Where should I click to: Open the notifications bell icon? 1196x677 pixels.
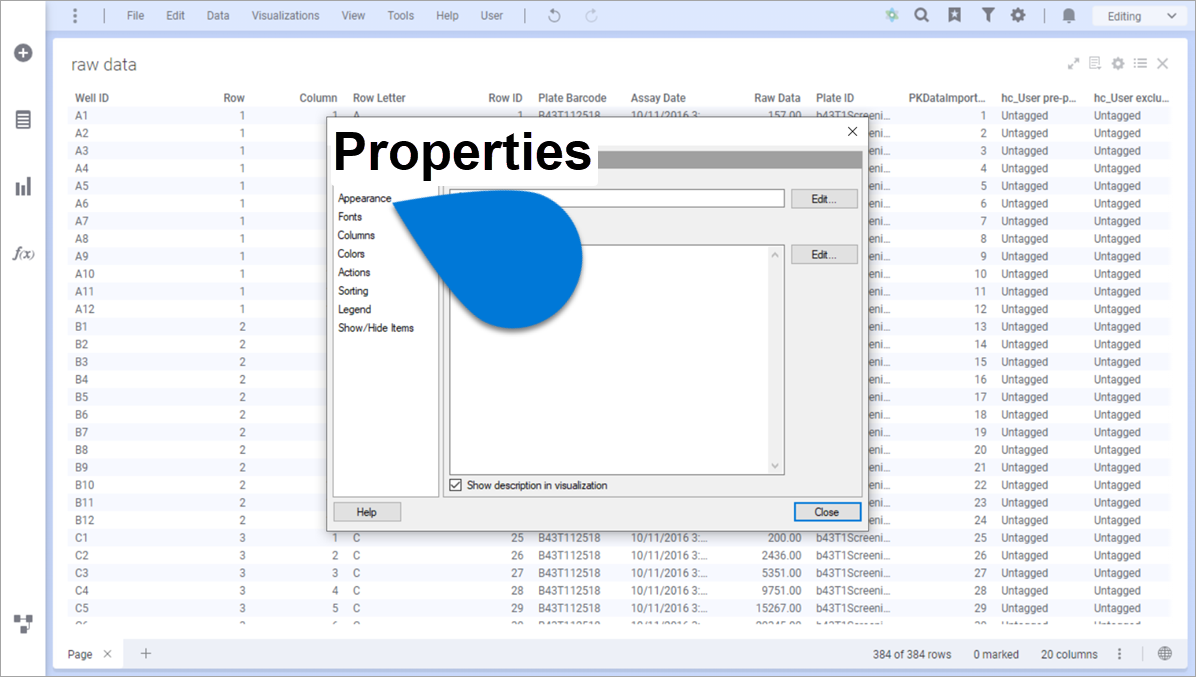point(1069,15)
